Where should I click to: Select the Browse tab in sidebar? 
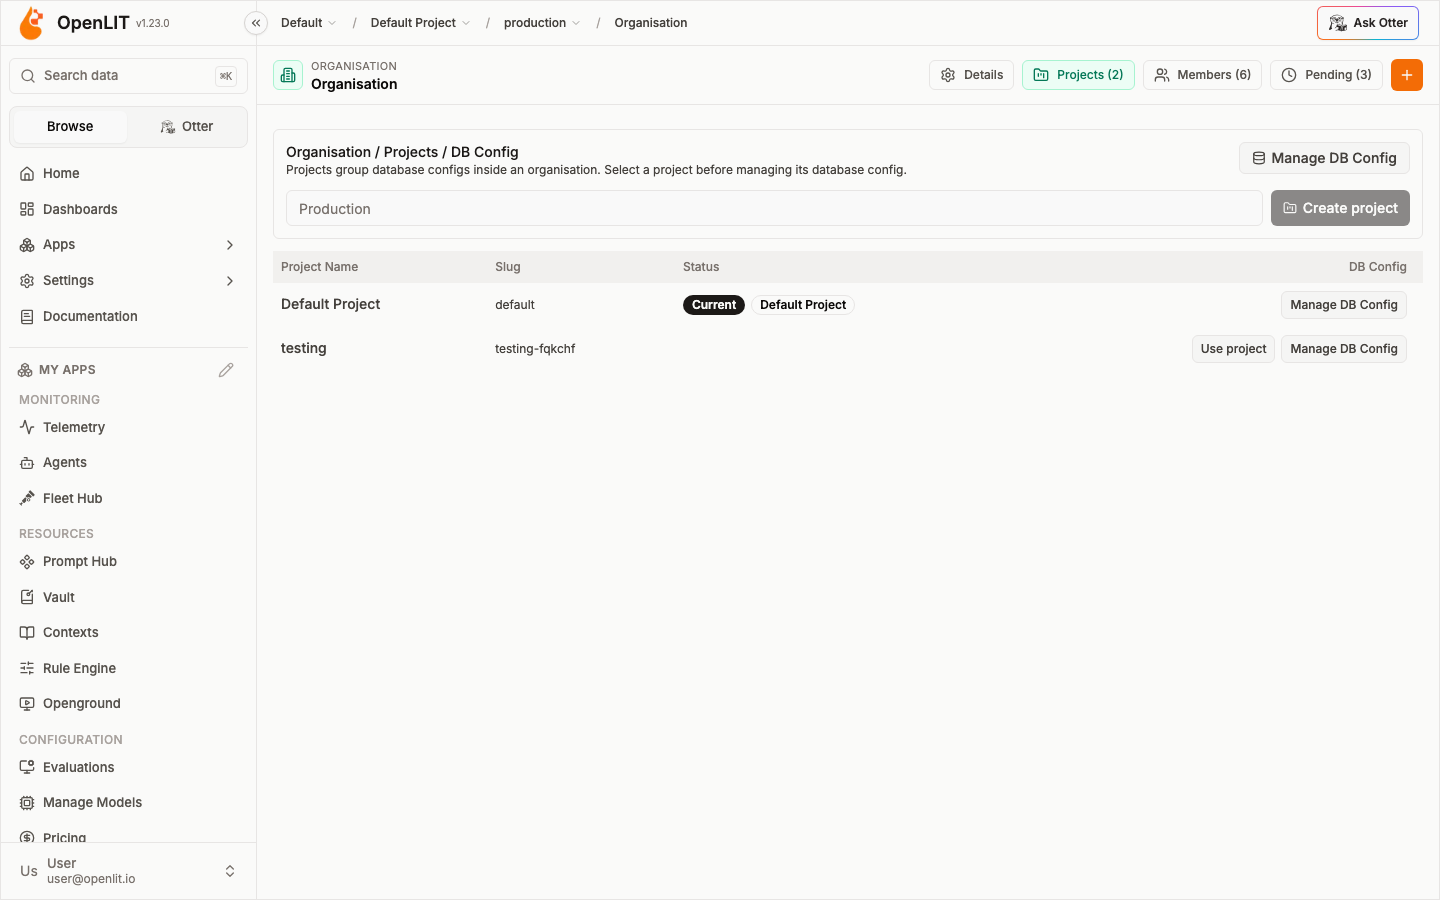tap(69, 127)
